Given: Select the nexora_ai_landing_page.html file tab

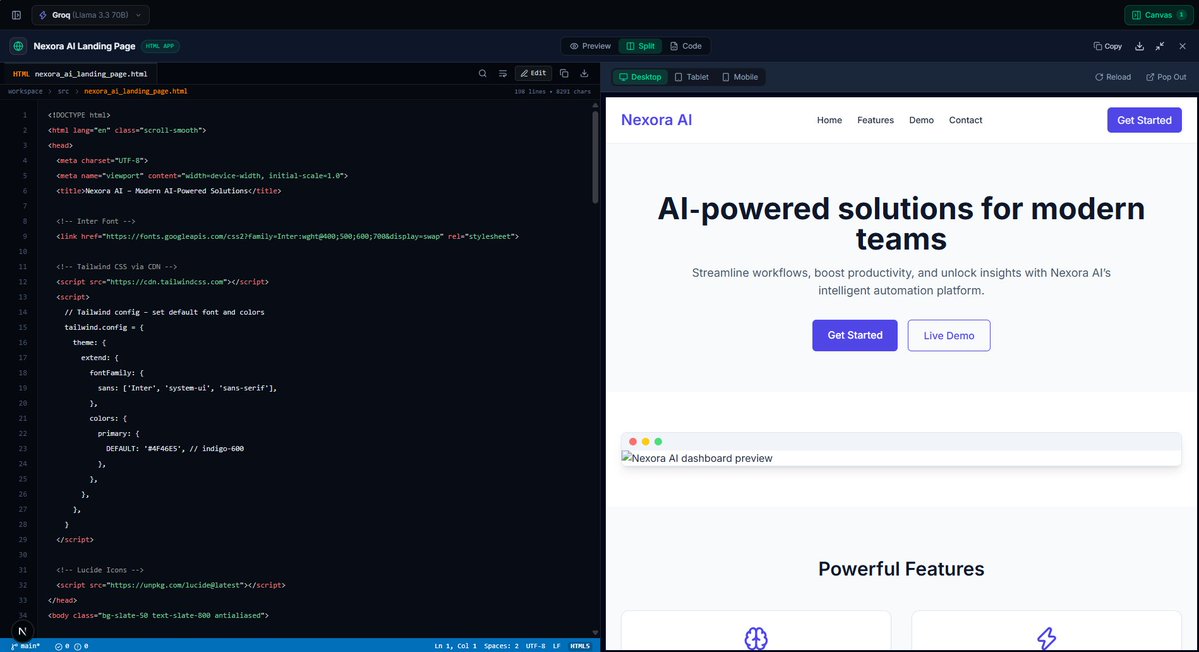Looking at the screenshot, I should click(x=80, y=73).
